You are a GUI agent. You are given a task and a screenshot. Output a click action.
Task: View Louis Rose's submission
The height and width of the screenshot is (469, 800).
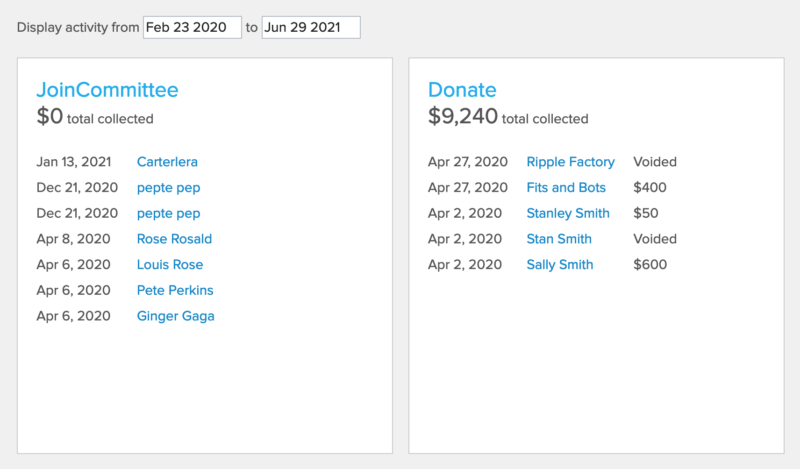click(170, 265)
